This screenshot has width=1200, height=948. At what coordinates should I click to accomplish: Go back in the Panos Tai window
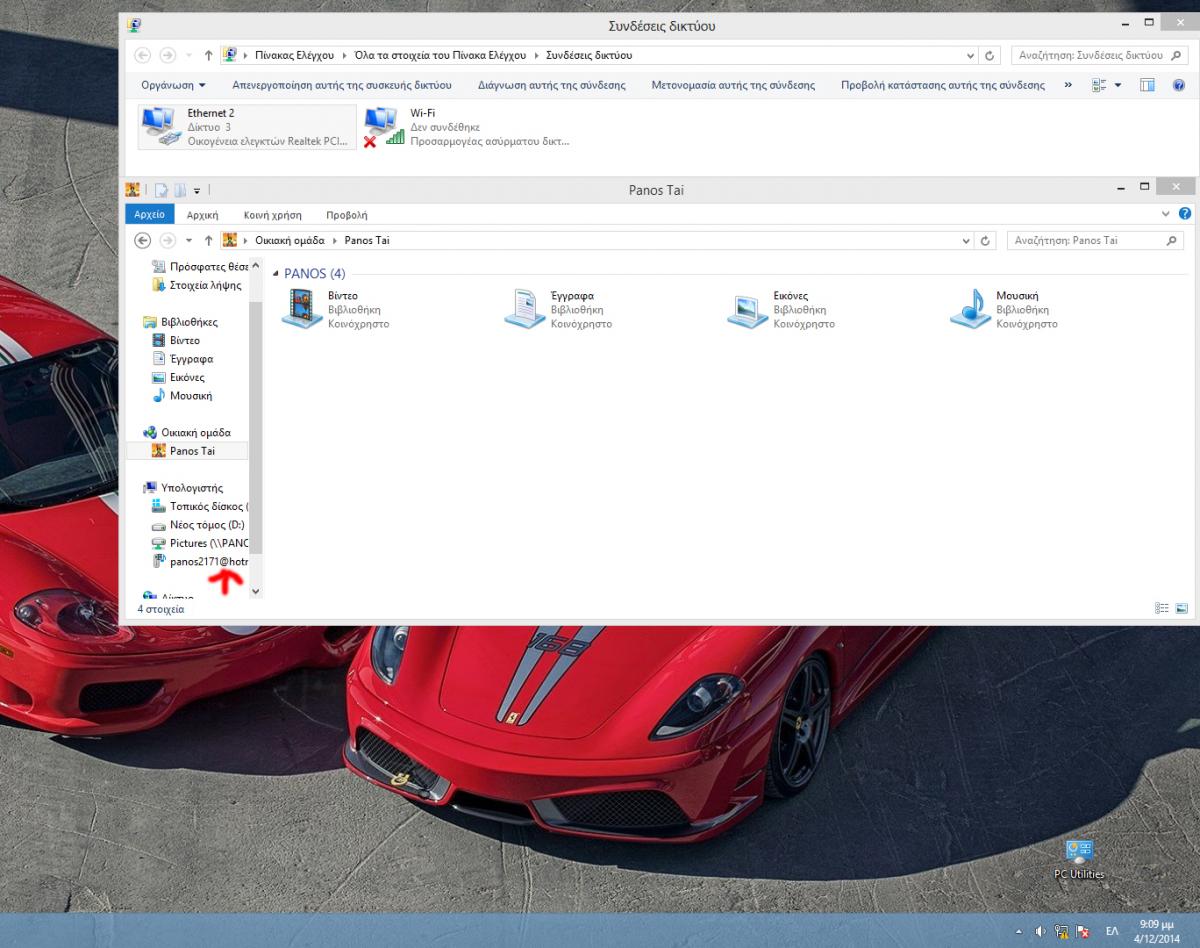click(143, 240)
